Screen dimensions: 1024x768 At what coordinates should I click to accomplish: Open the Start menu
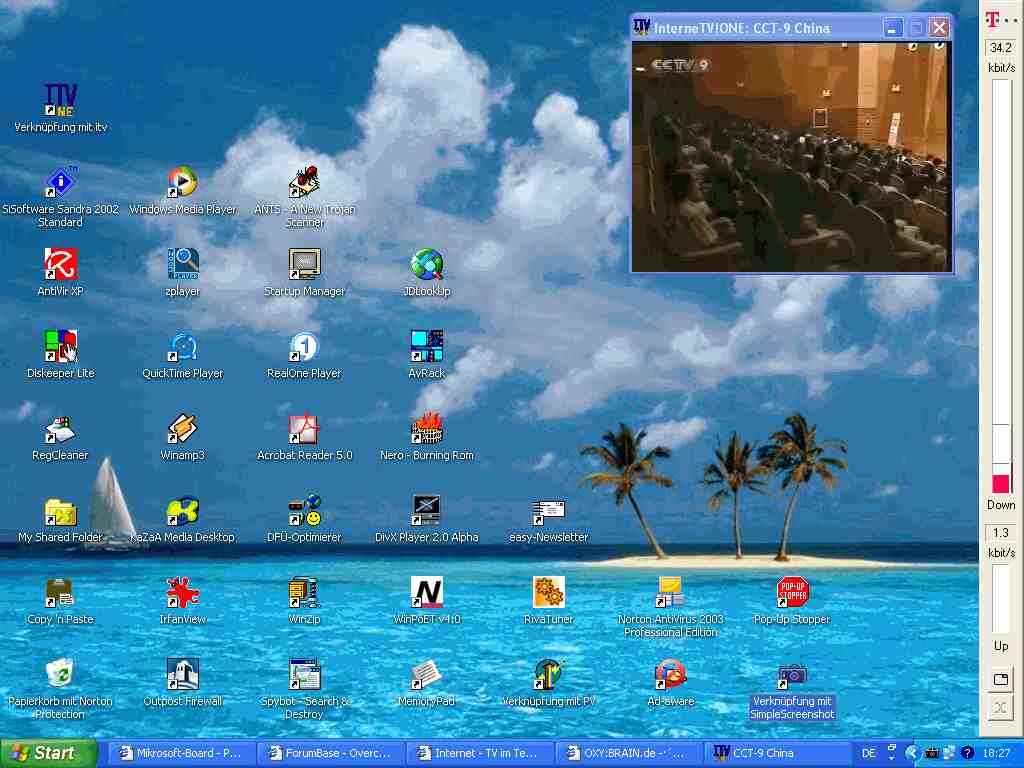48,753
